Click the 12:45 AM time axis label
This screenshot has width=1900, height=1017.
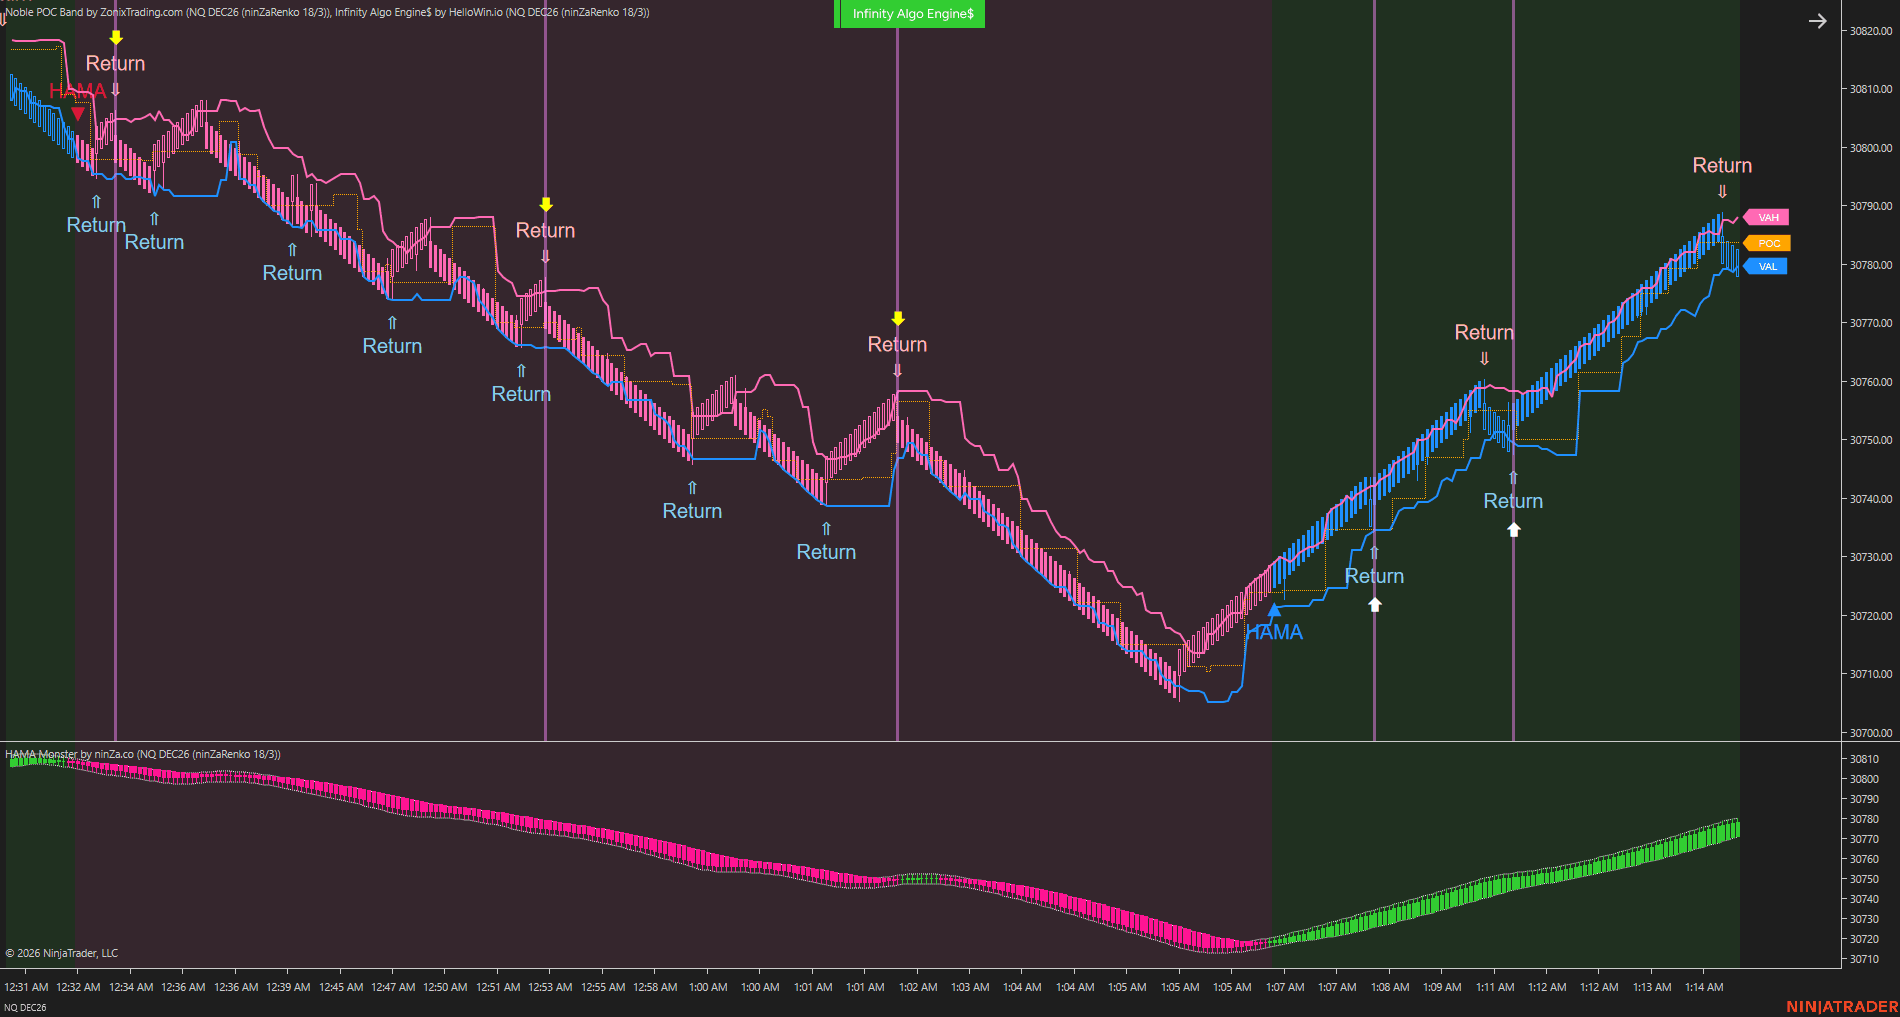tap(341, 987)
